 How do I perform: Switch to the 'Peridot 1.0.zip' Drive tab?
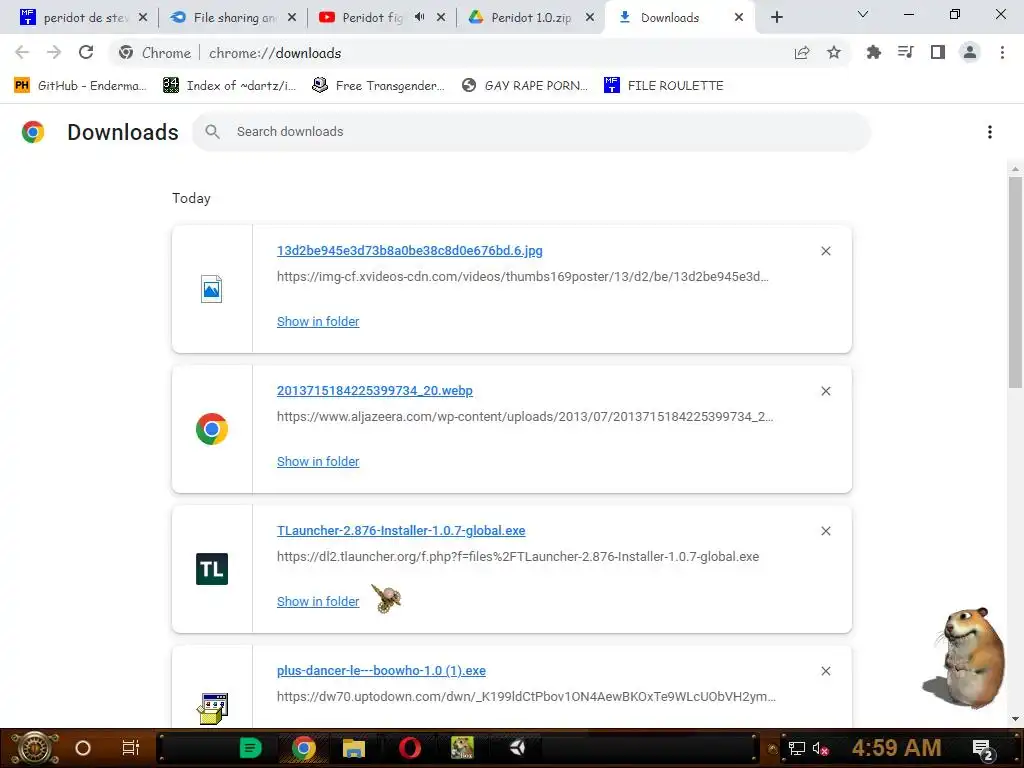530,18
